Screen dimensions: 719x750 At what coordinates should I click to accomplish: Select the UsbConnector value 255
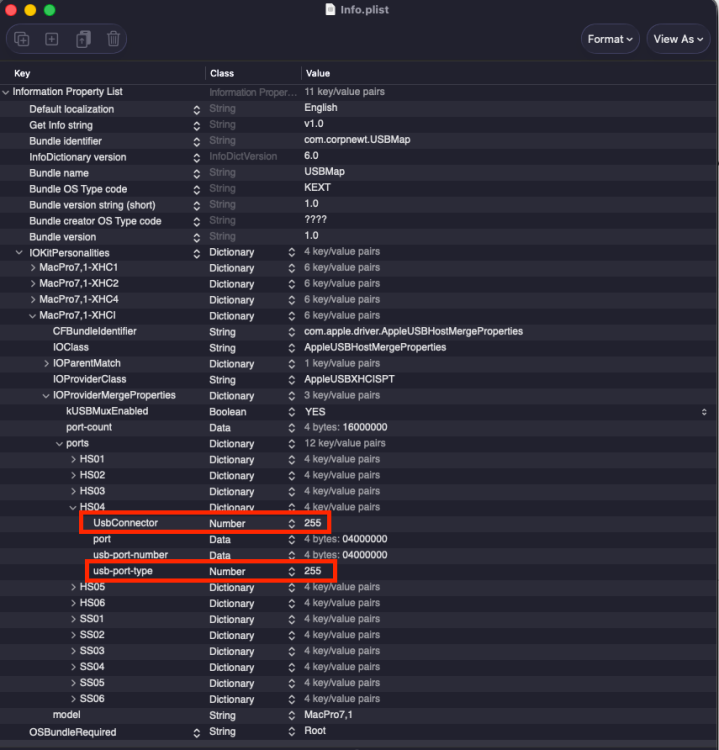tap(312, 523)
